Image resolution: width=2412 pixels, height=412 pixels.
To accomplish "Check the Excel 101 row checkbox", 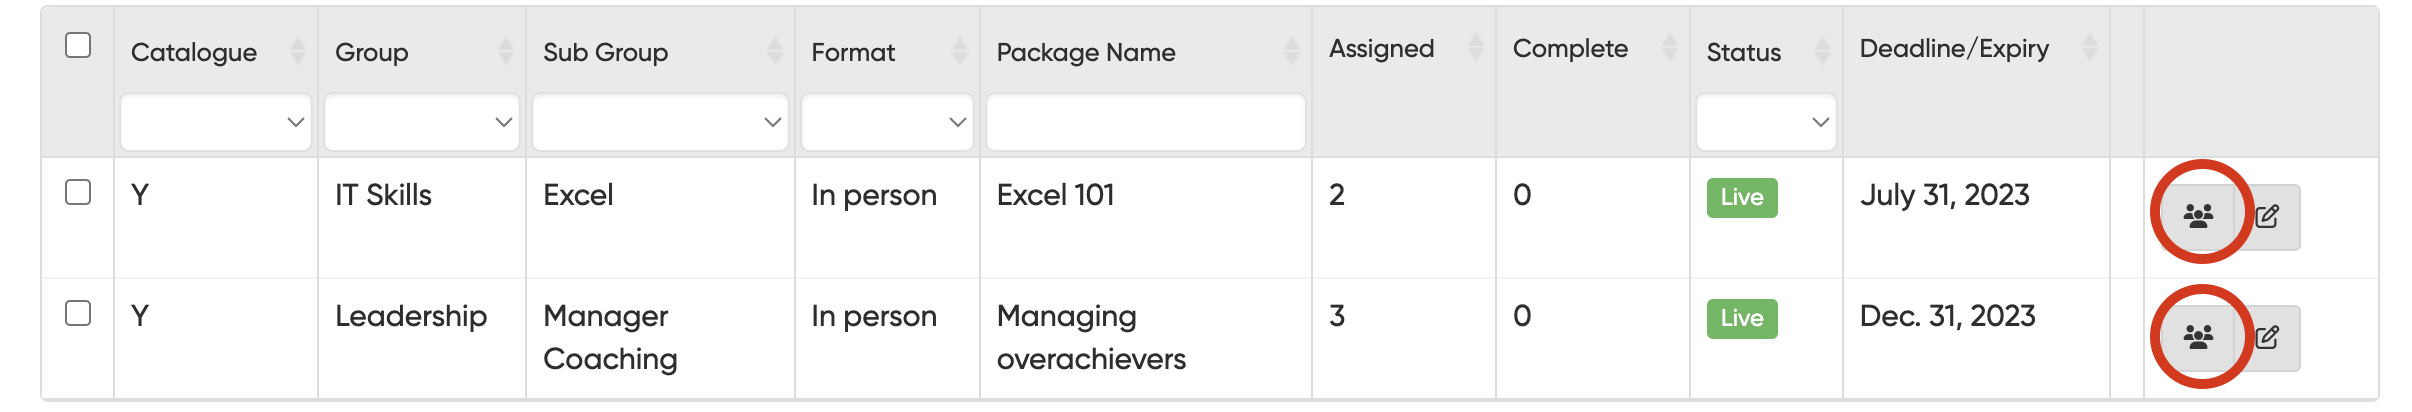I will (78, 192).
